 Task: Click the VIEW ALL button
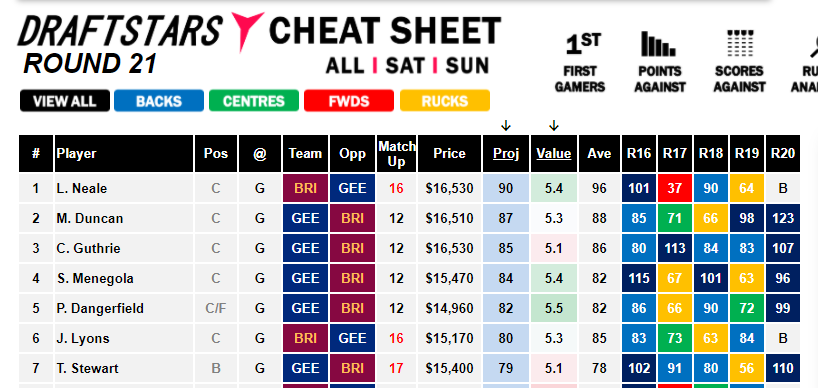(x=65, y=101)
